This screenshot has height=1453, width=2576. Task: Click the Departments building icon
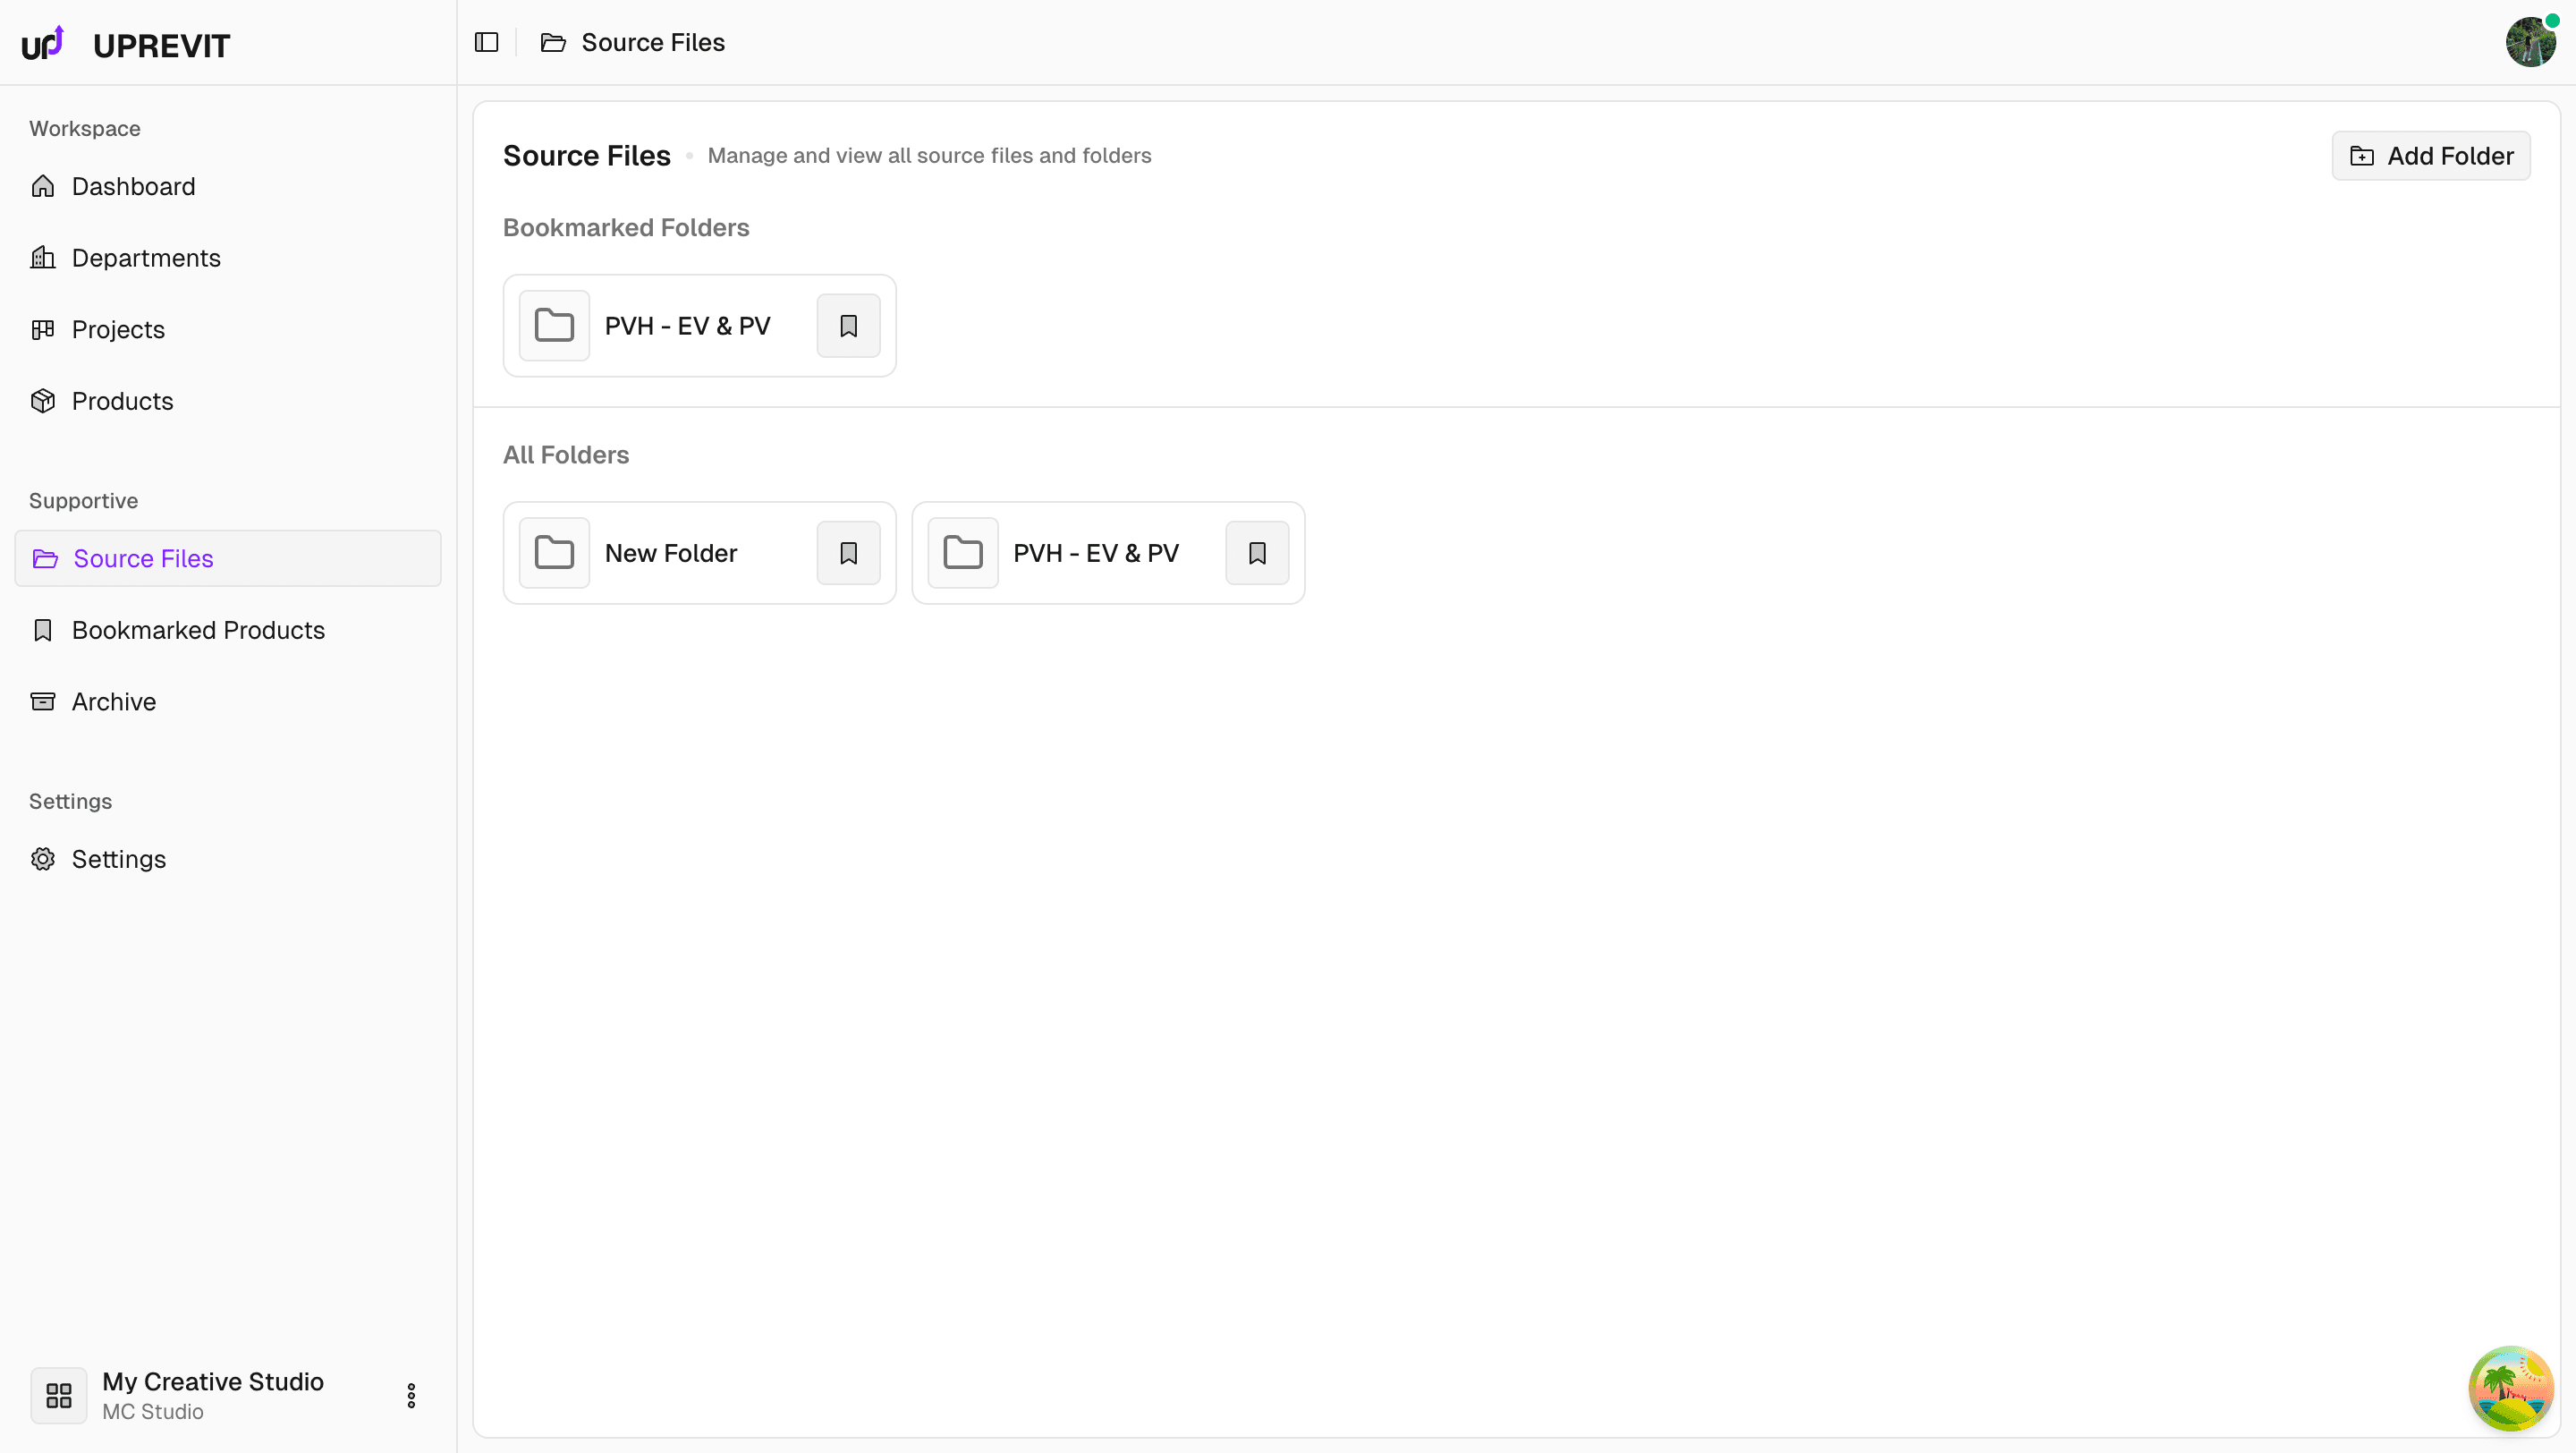point(43,257)
